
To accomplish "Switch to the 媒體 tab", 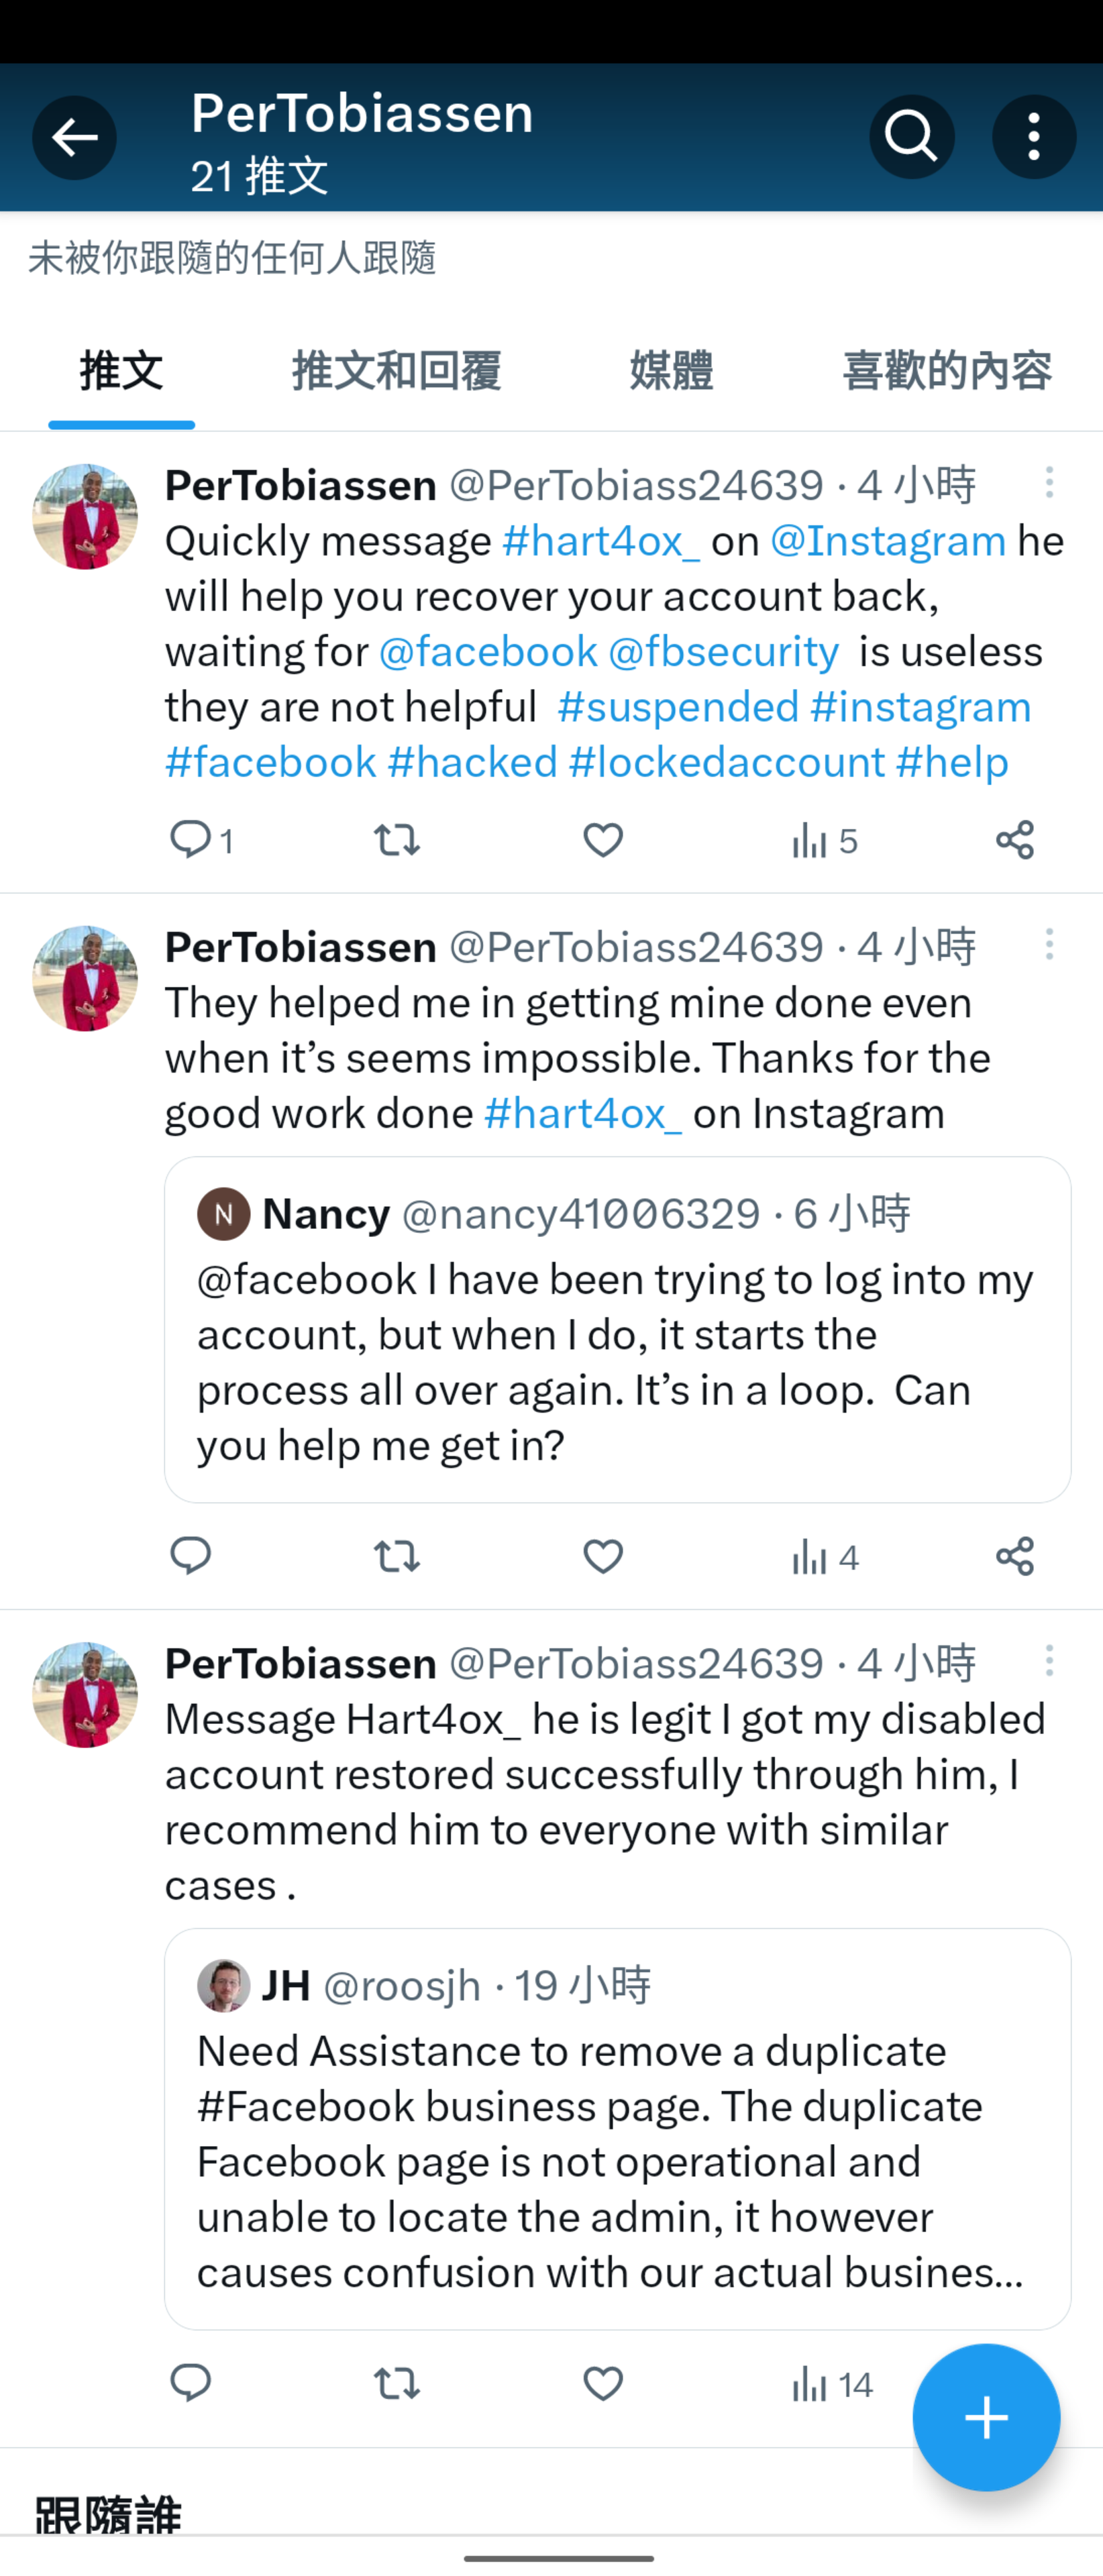I will (671, 371).
